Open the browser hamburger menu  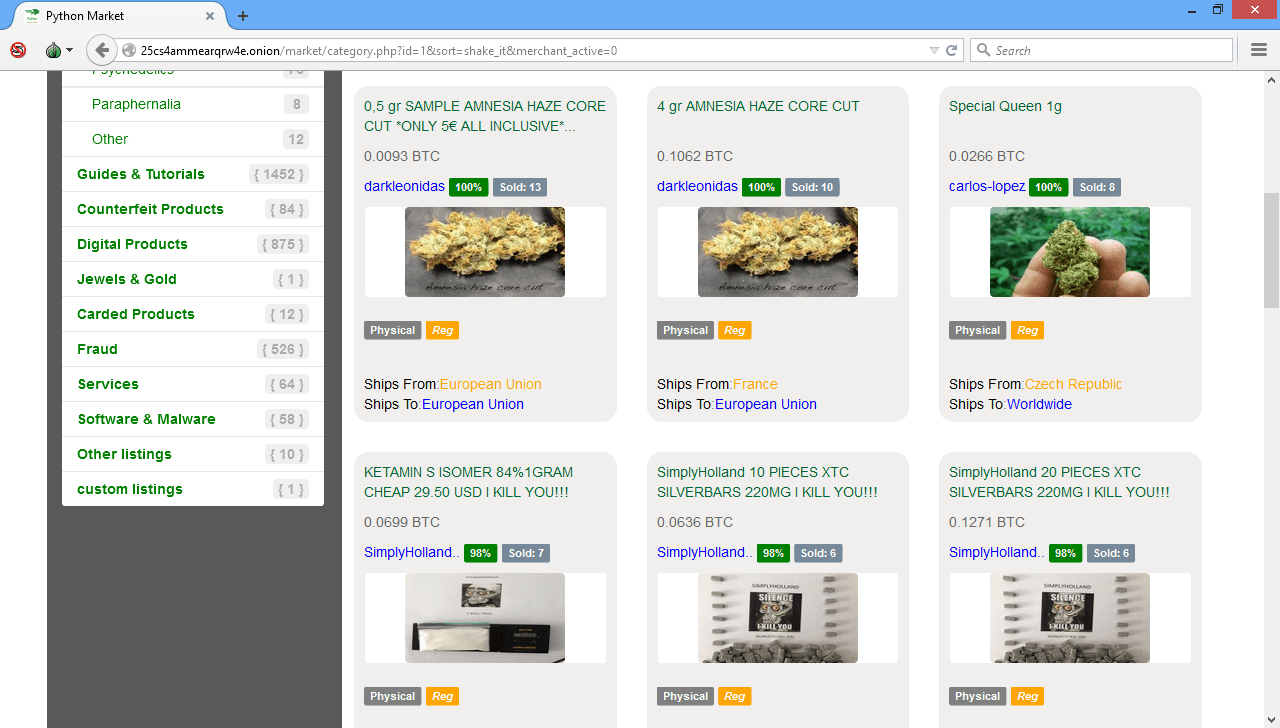coord(1259,50)
